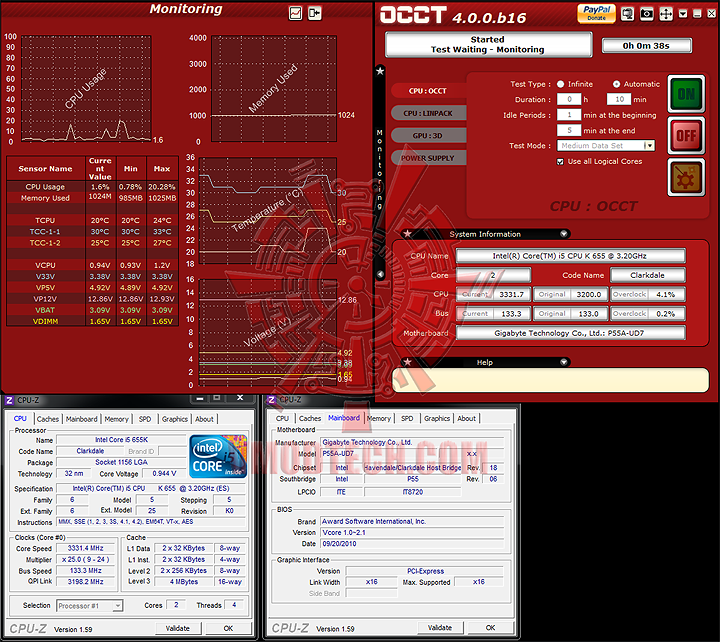Click Validate in the right CPU-Z window

[440, 628]
